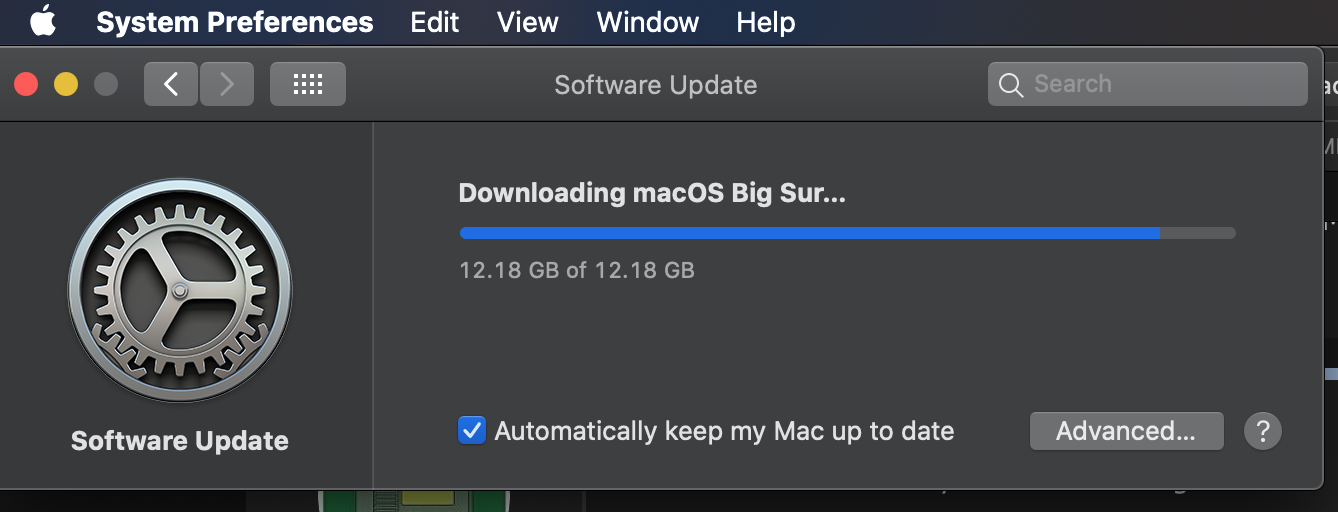Toggle Automatically keep my Mac up to date

[x=472, y=431]
